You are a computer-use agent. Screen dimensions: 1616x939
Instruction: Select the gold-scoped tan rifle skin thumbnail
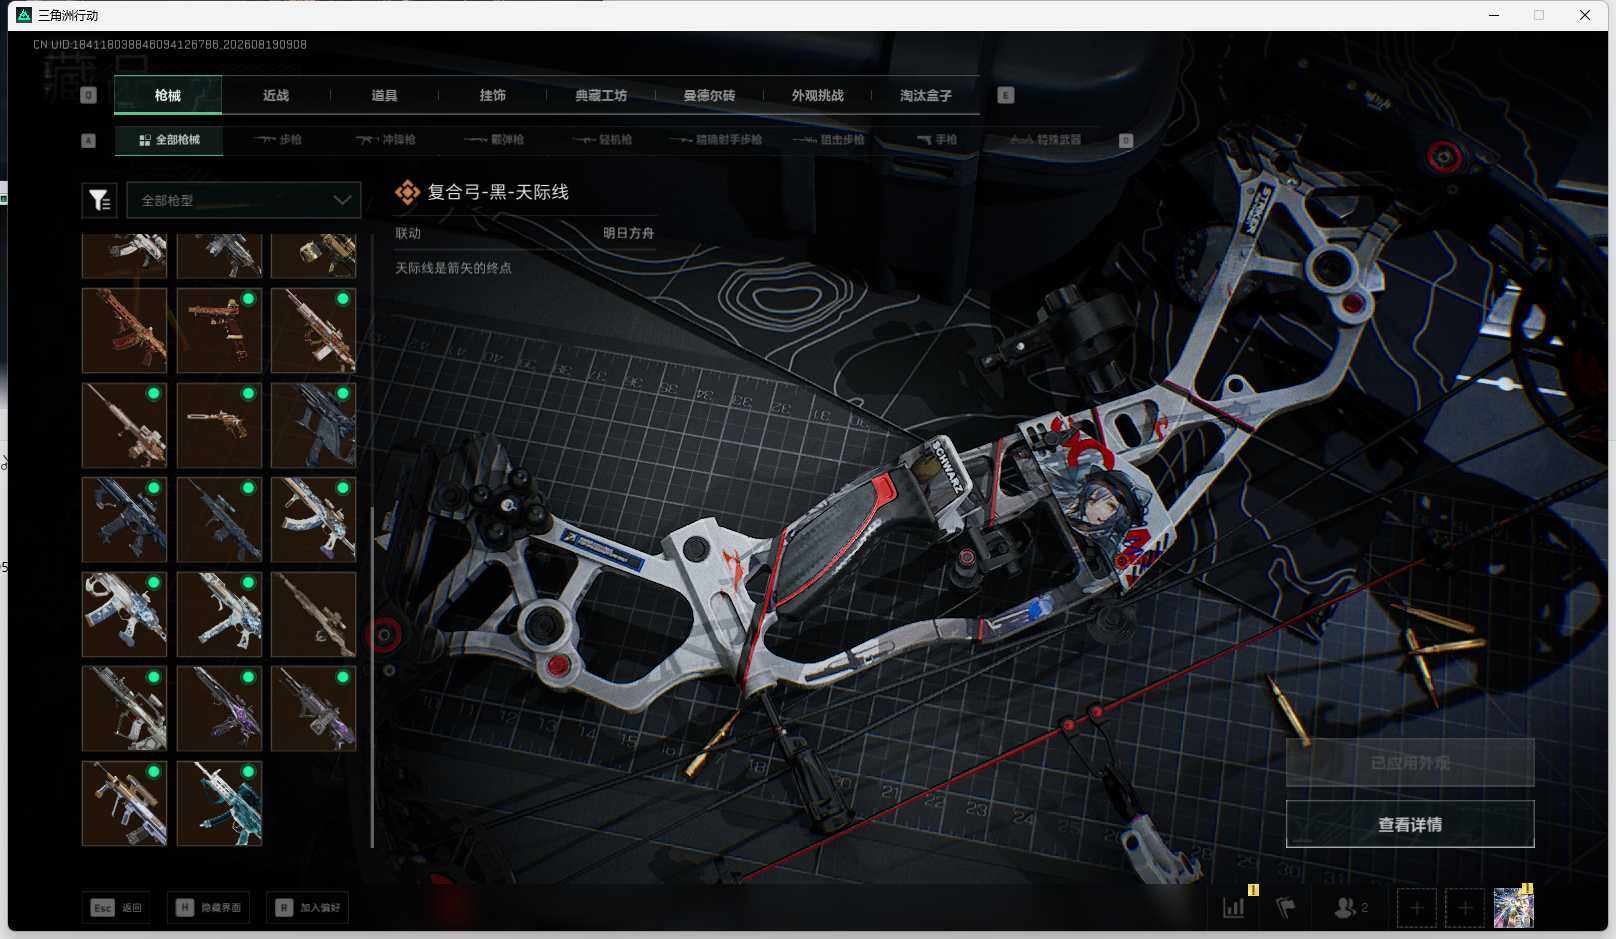pos(124,803)
